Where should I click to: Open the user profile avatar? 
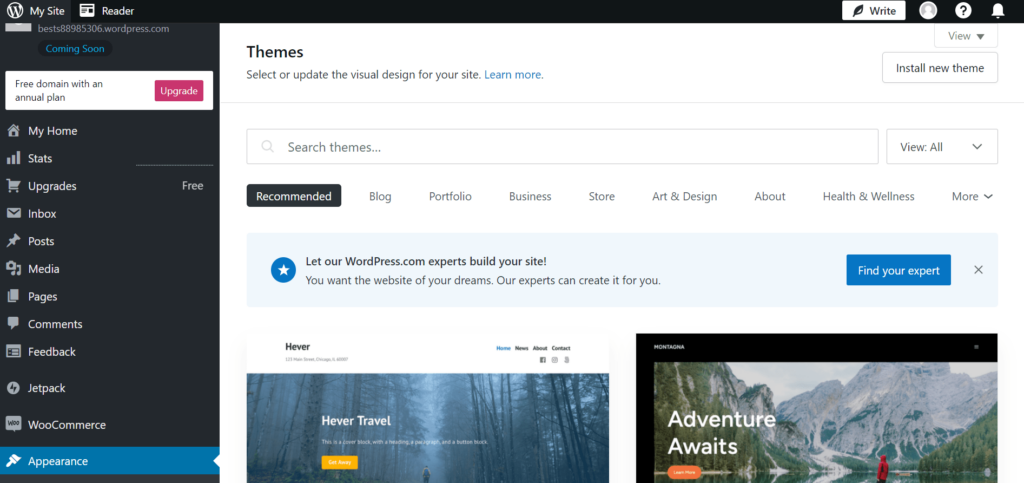click(928, 10)
